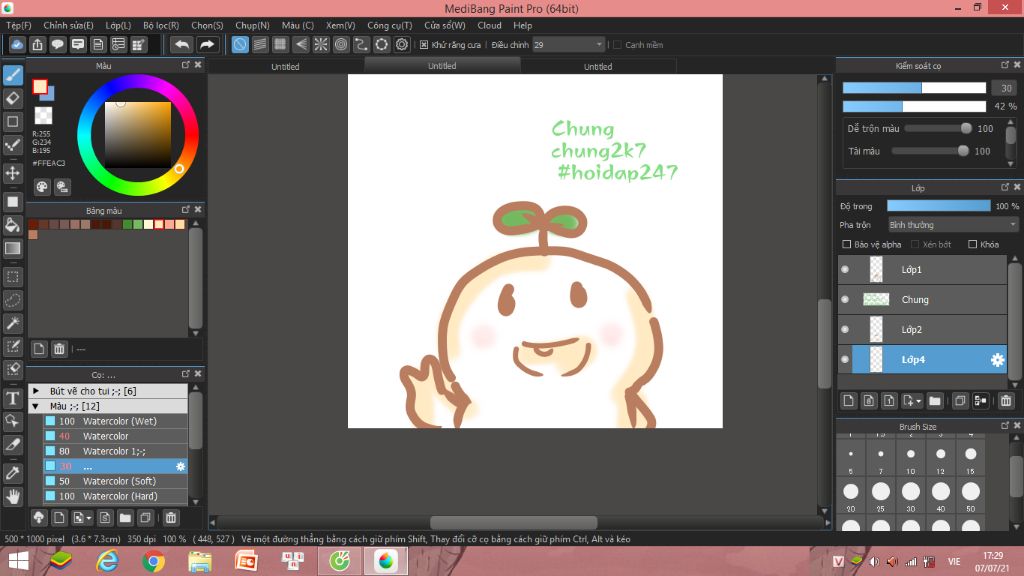This screenshot has height=576, width=1024.
Task: Select the Watercolor (Hard) brush
Action: 115,496
